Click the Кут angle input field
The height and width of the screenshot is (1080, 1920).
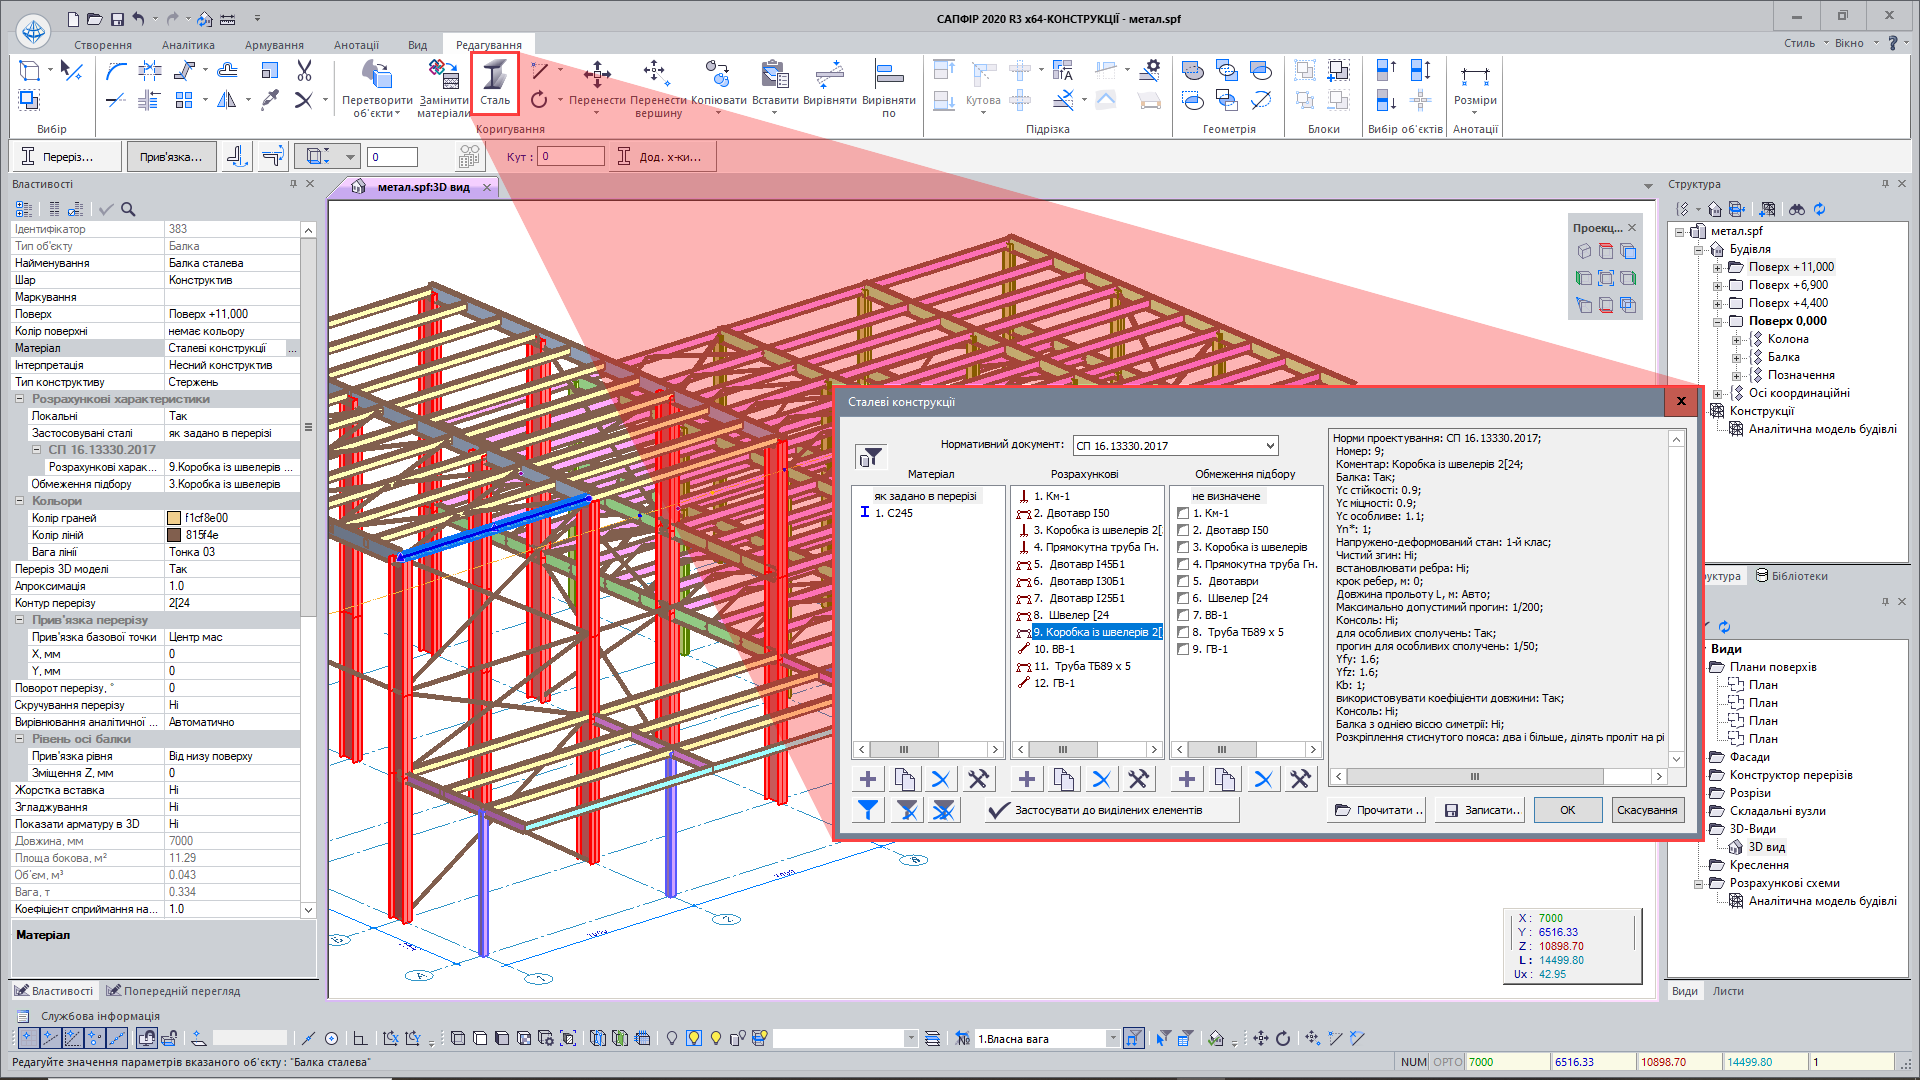(571, 157)
